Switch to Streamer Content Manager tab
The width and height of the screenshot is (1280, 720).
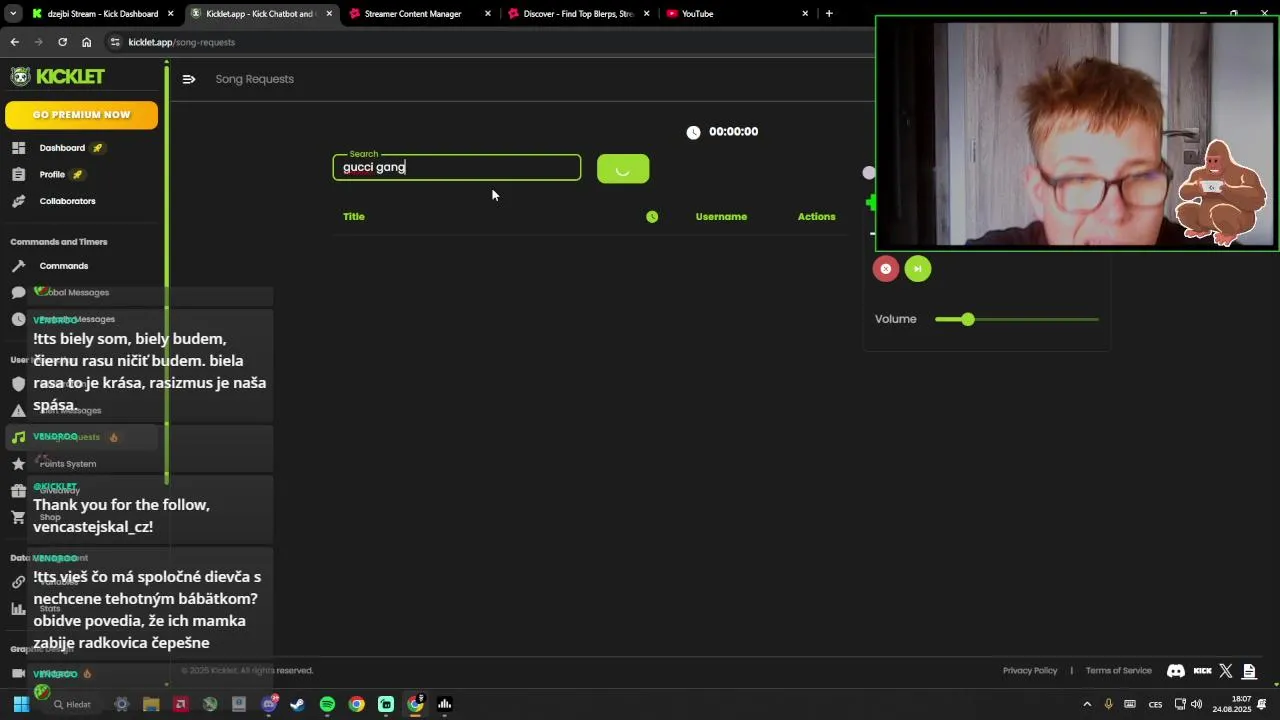(x=420, y=14)
